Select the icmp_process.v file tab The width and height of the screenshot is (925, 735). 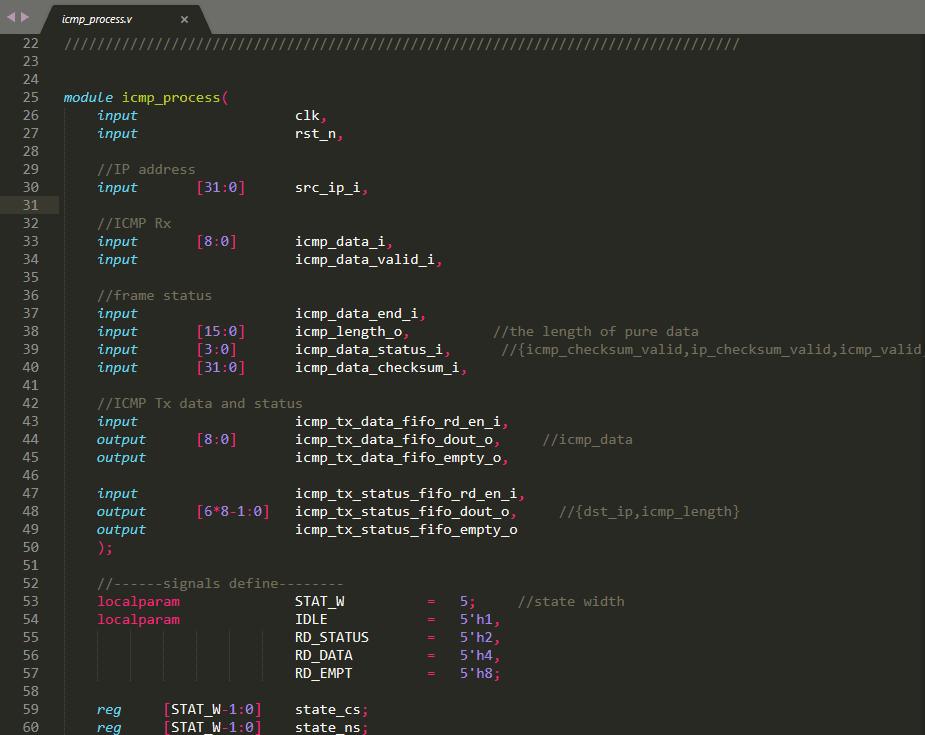coord(97,19)
